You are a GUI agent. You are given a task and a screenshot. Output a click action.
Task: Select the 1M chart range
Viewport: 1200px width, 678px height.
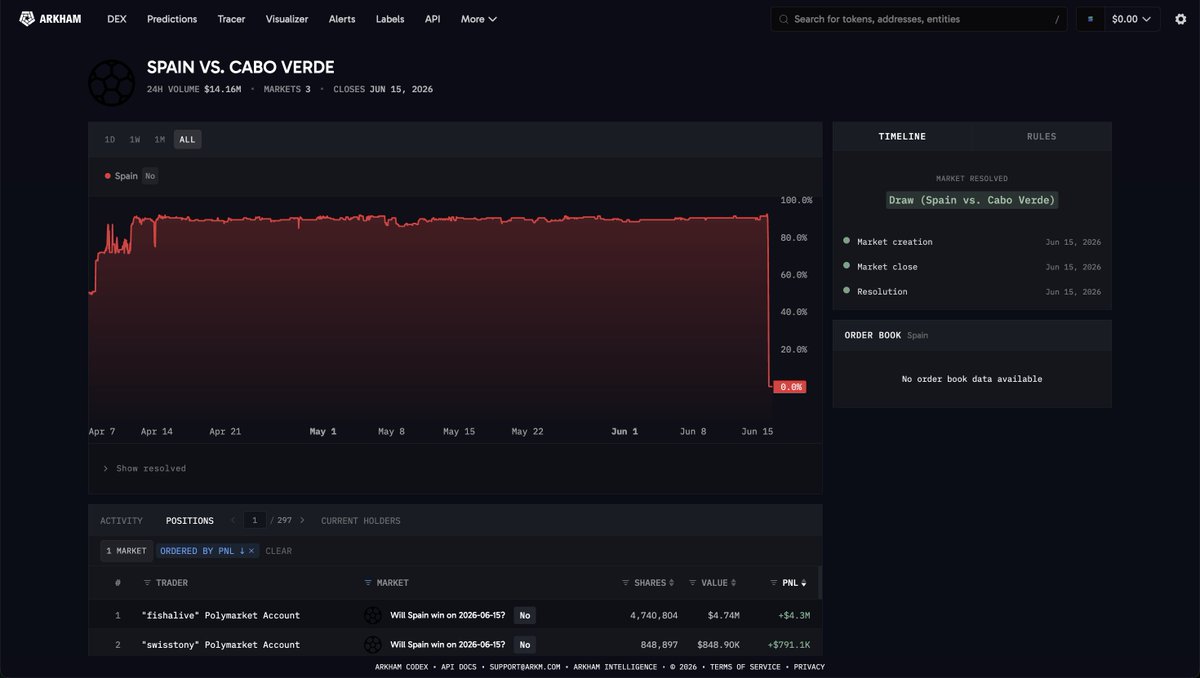(x=160, y=140)
